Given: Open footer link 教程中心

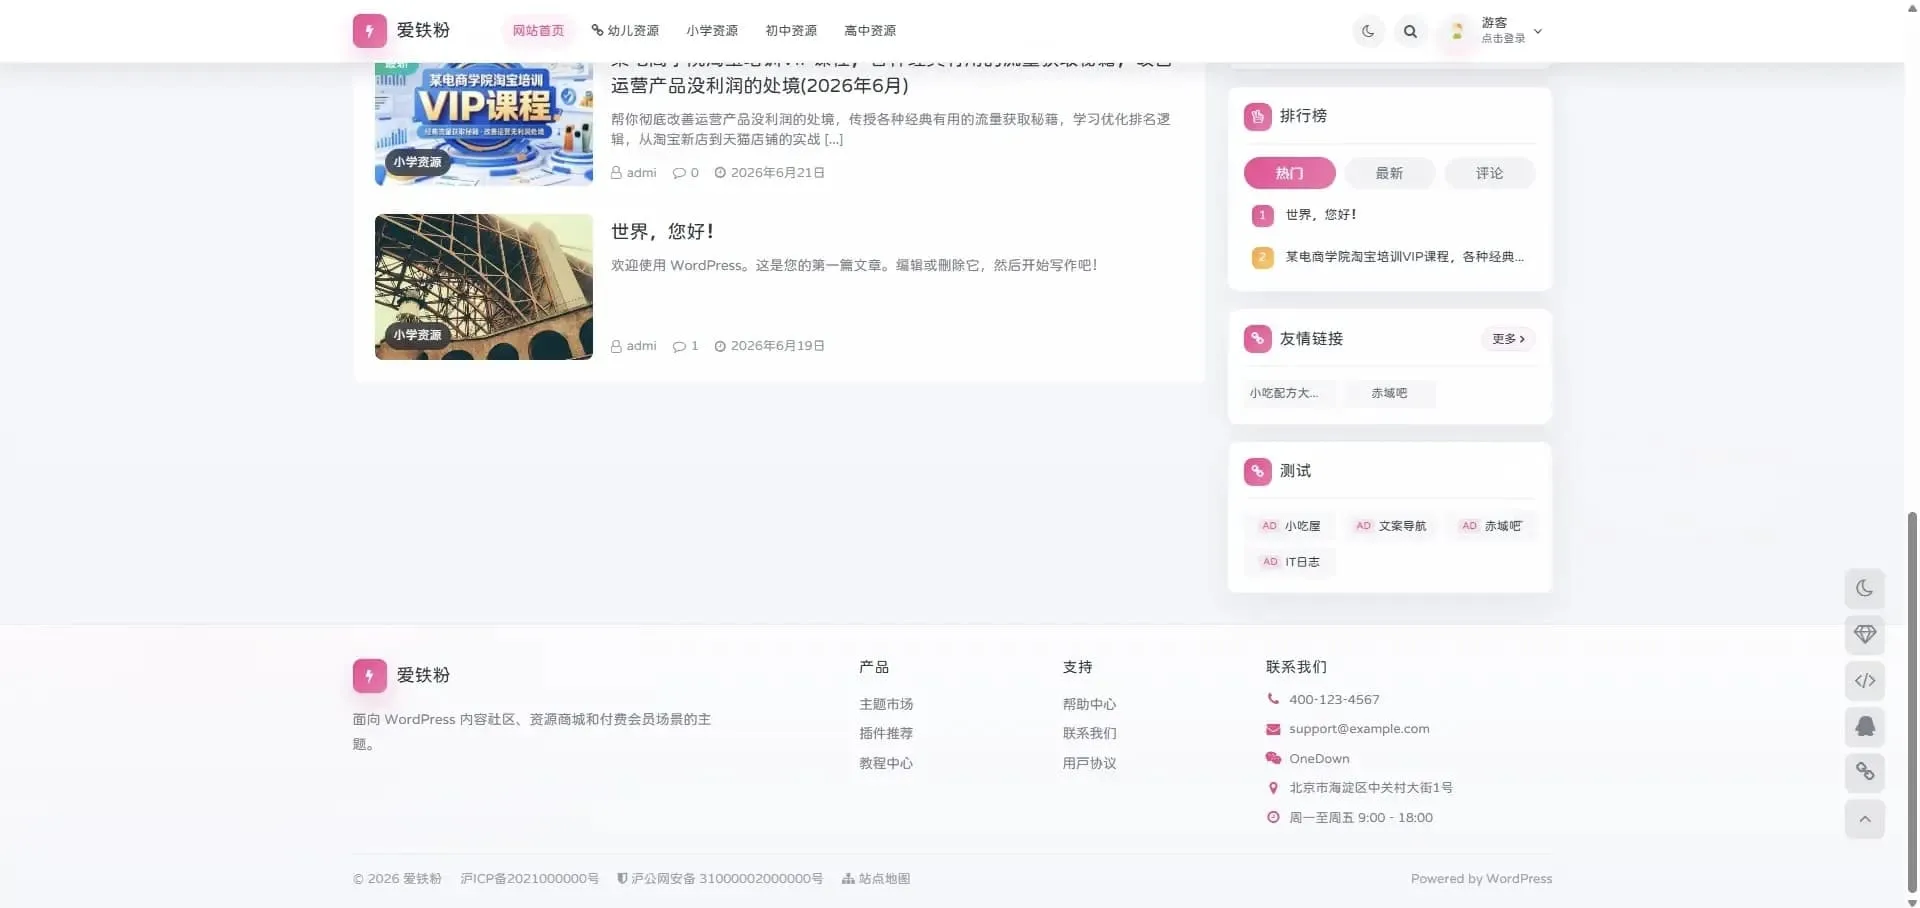Looking at the screenshot, I should click(x=886, y=763).
